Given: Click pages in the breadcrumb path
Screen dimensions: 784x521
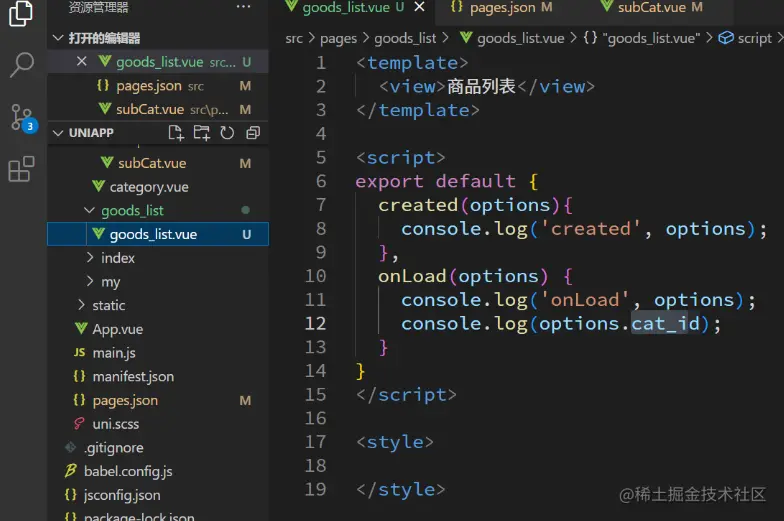Looking at the screenshot, I should pos(338,38).
